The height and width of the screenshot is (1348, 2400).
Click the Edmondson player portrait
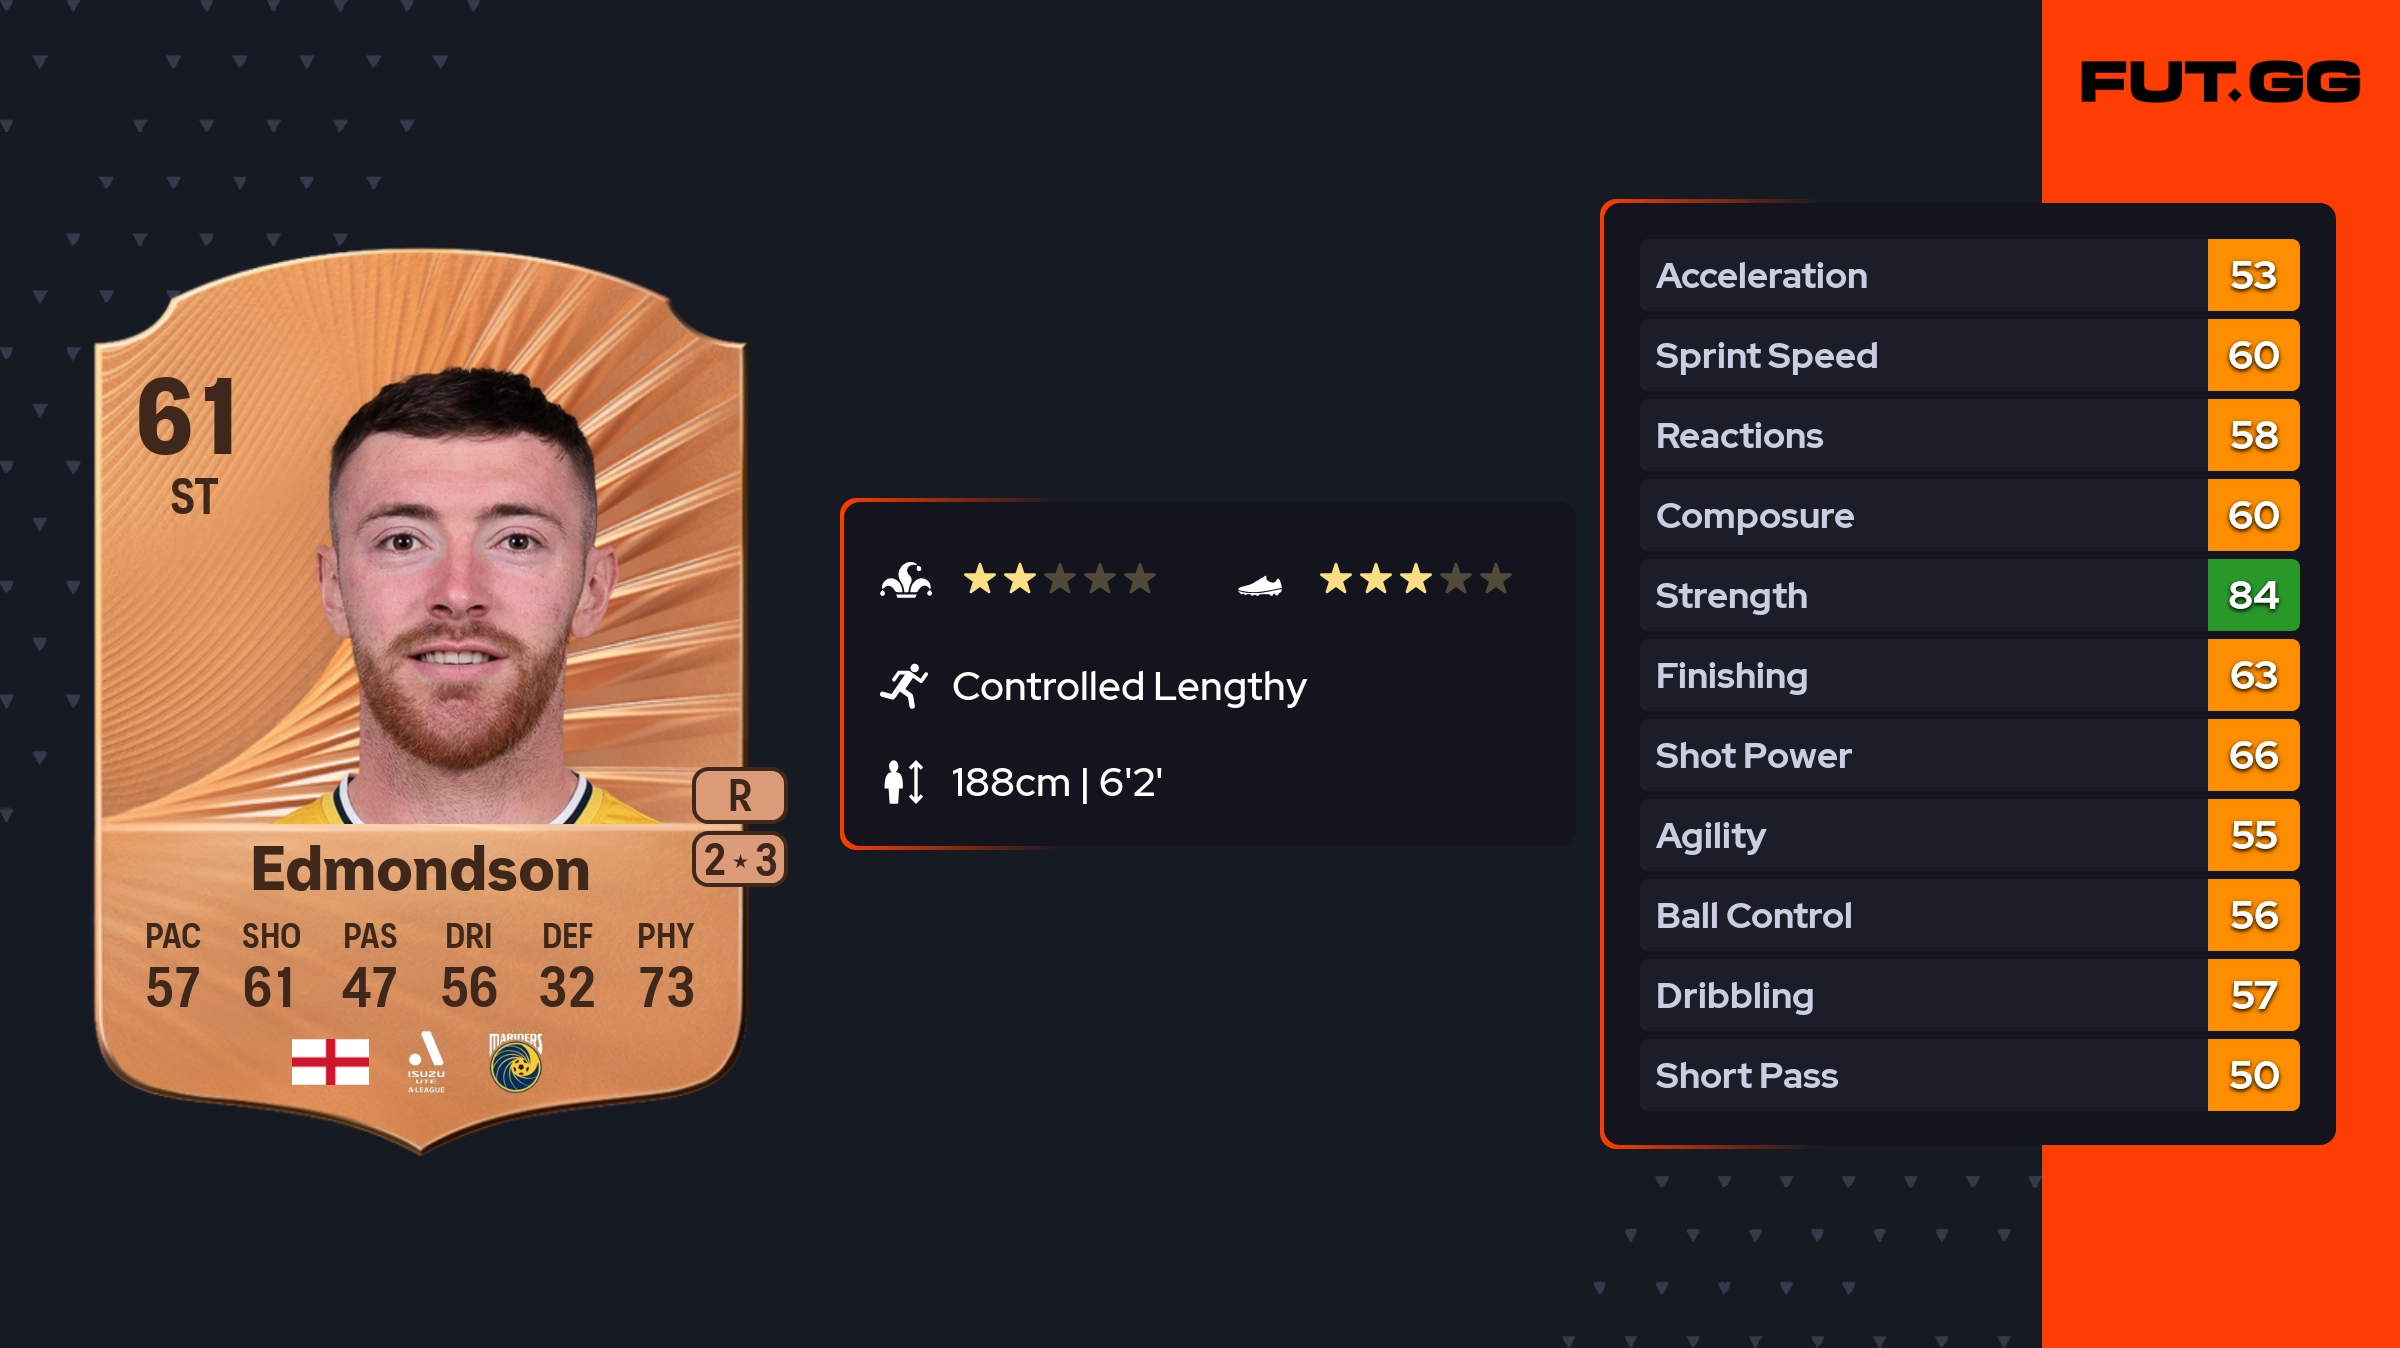462,590
